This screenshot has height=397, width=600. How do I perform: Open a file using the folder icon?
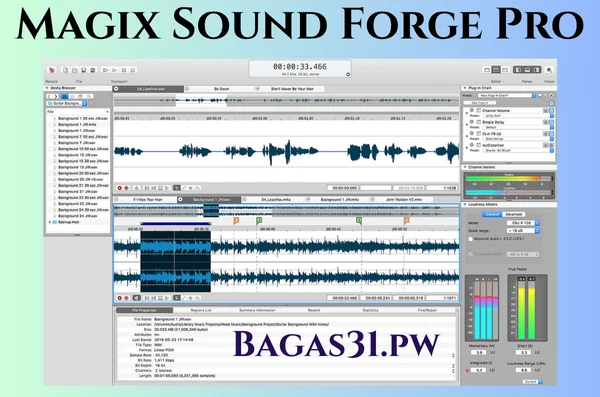tap(75, 70)
